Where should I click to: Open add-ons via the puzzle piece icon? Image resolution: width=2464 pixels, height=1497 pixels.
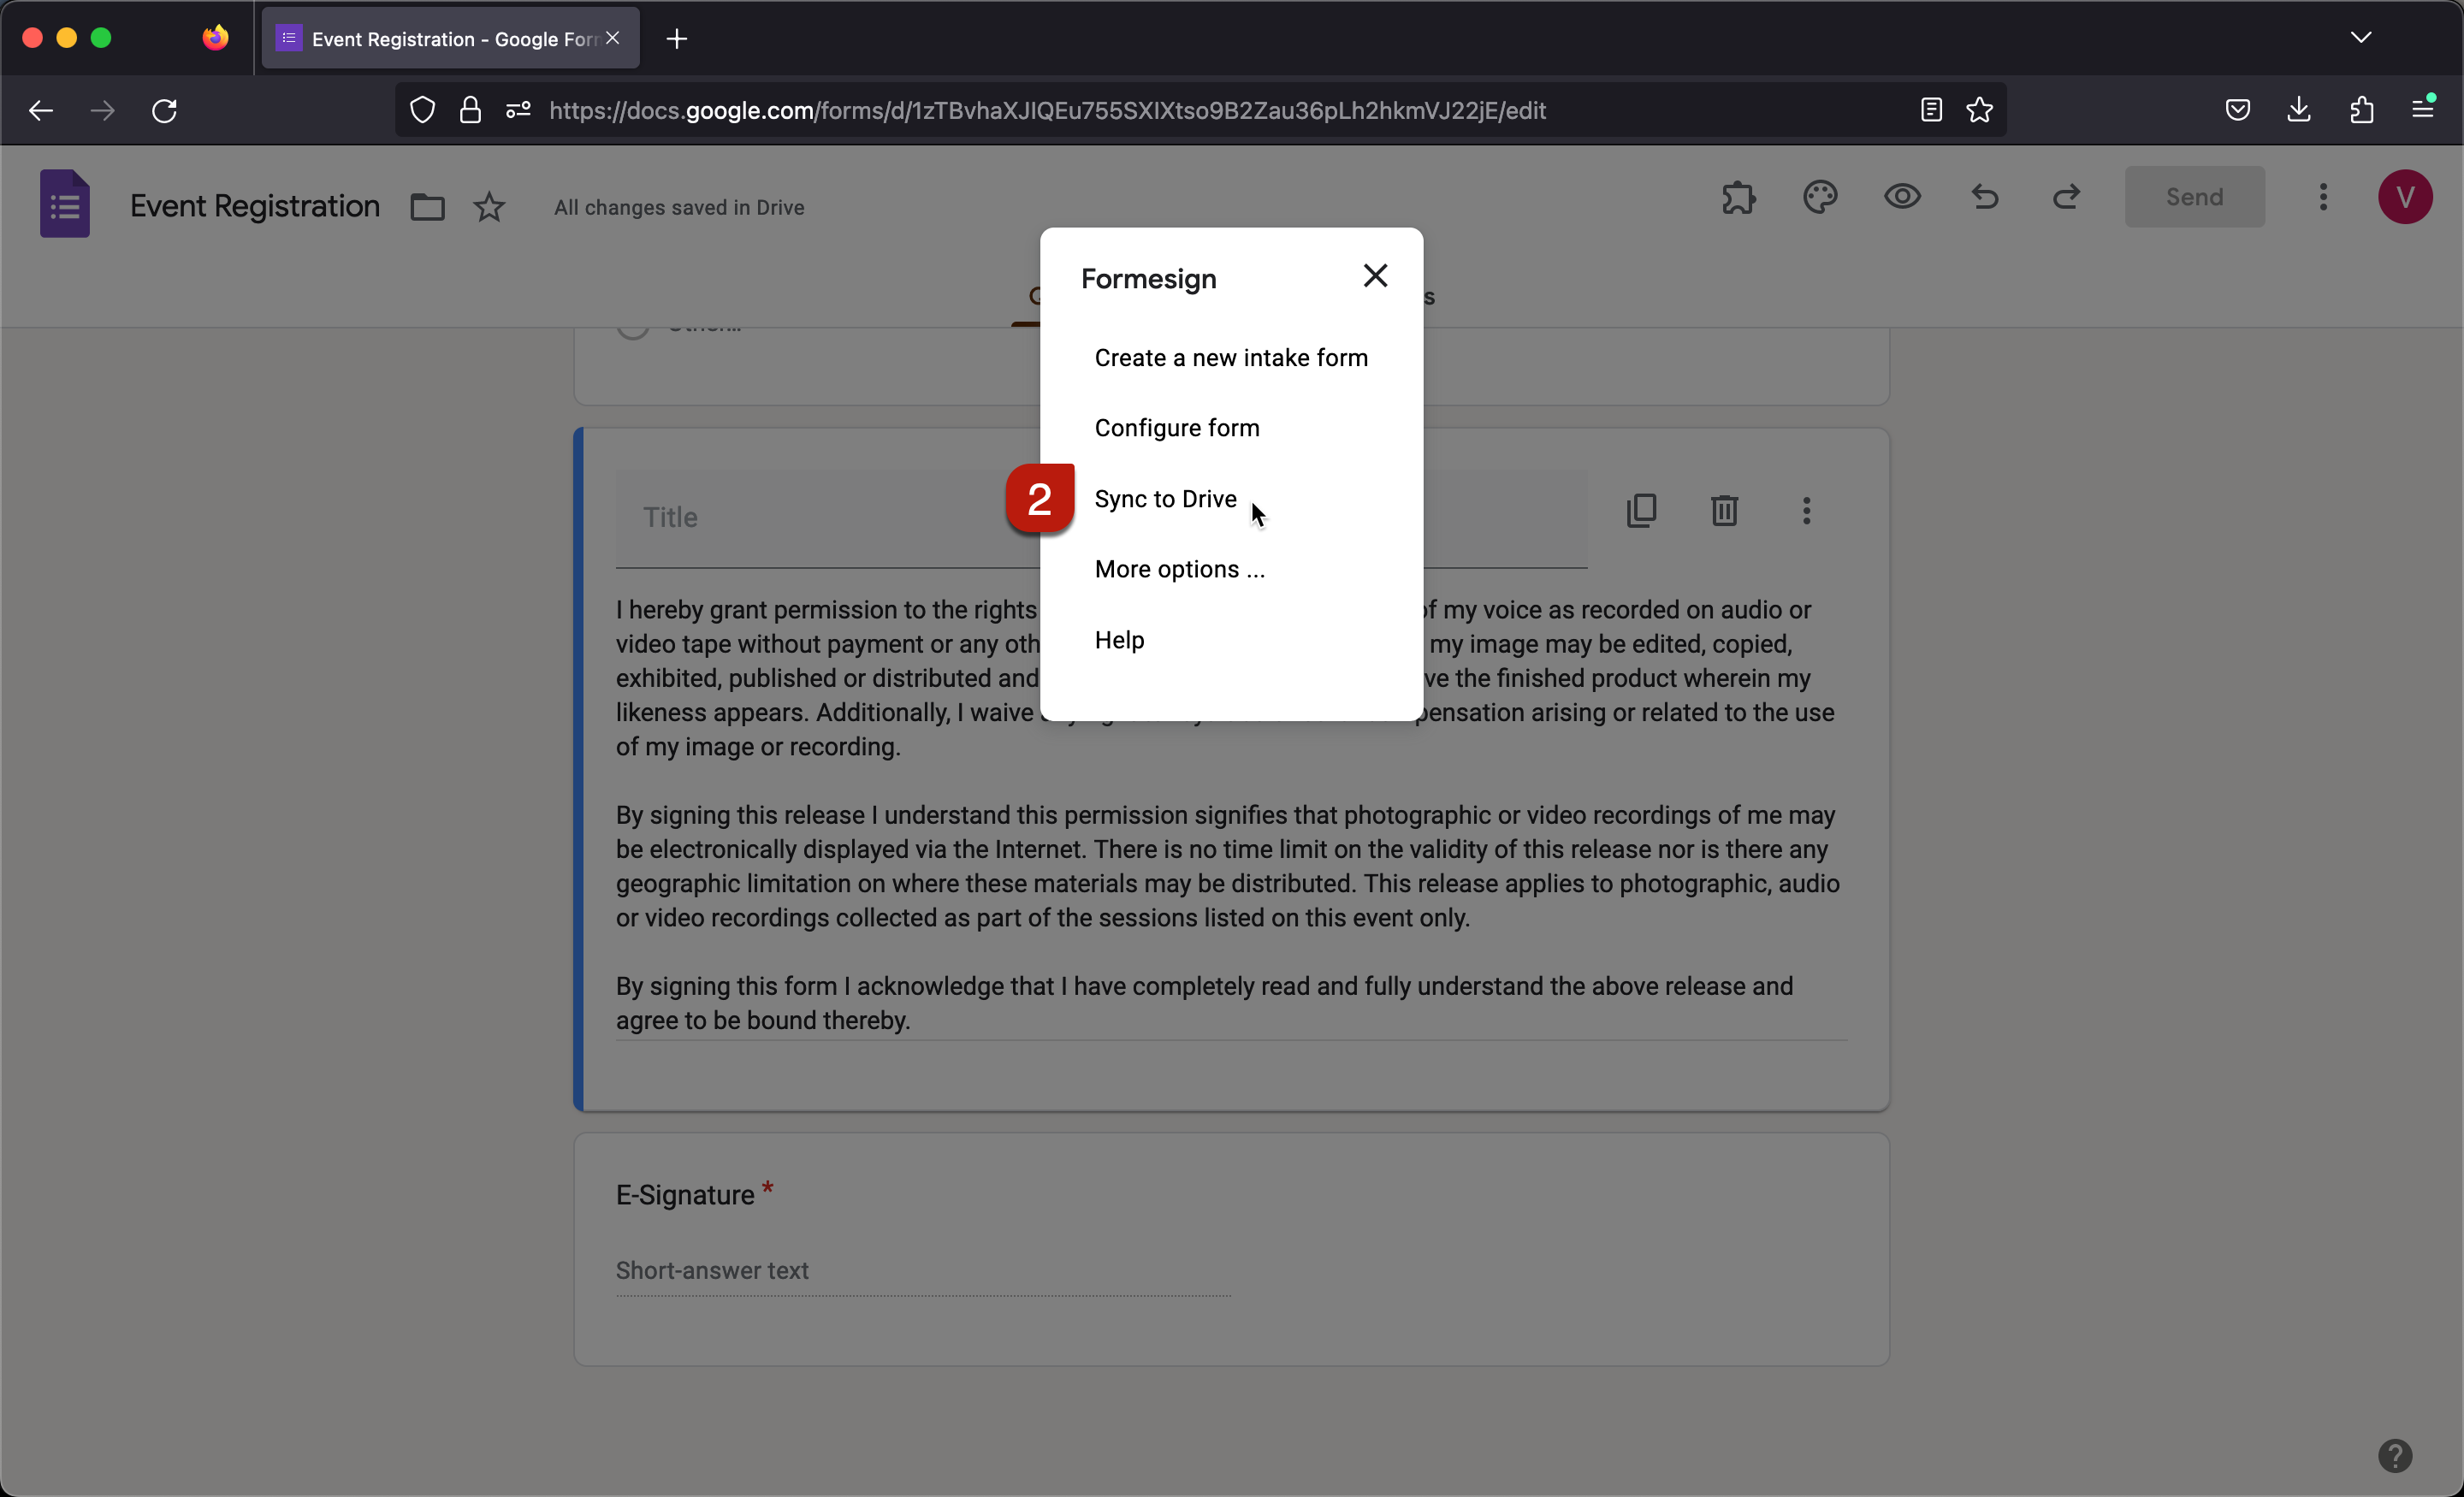(x=1738, y=197)
